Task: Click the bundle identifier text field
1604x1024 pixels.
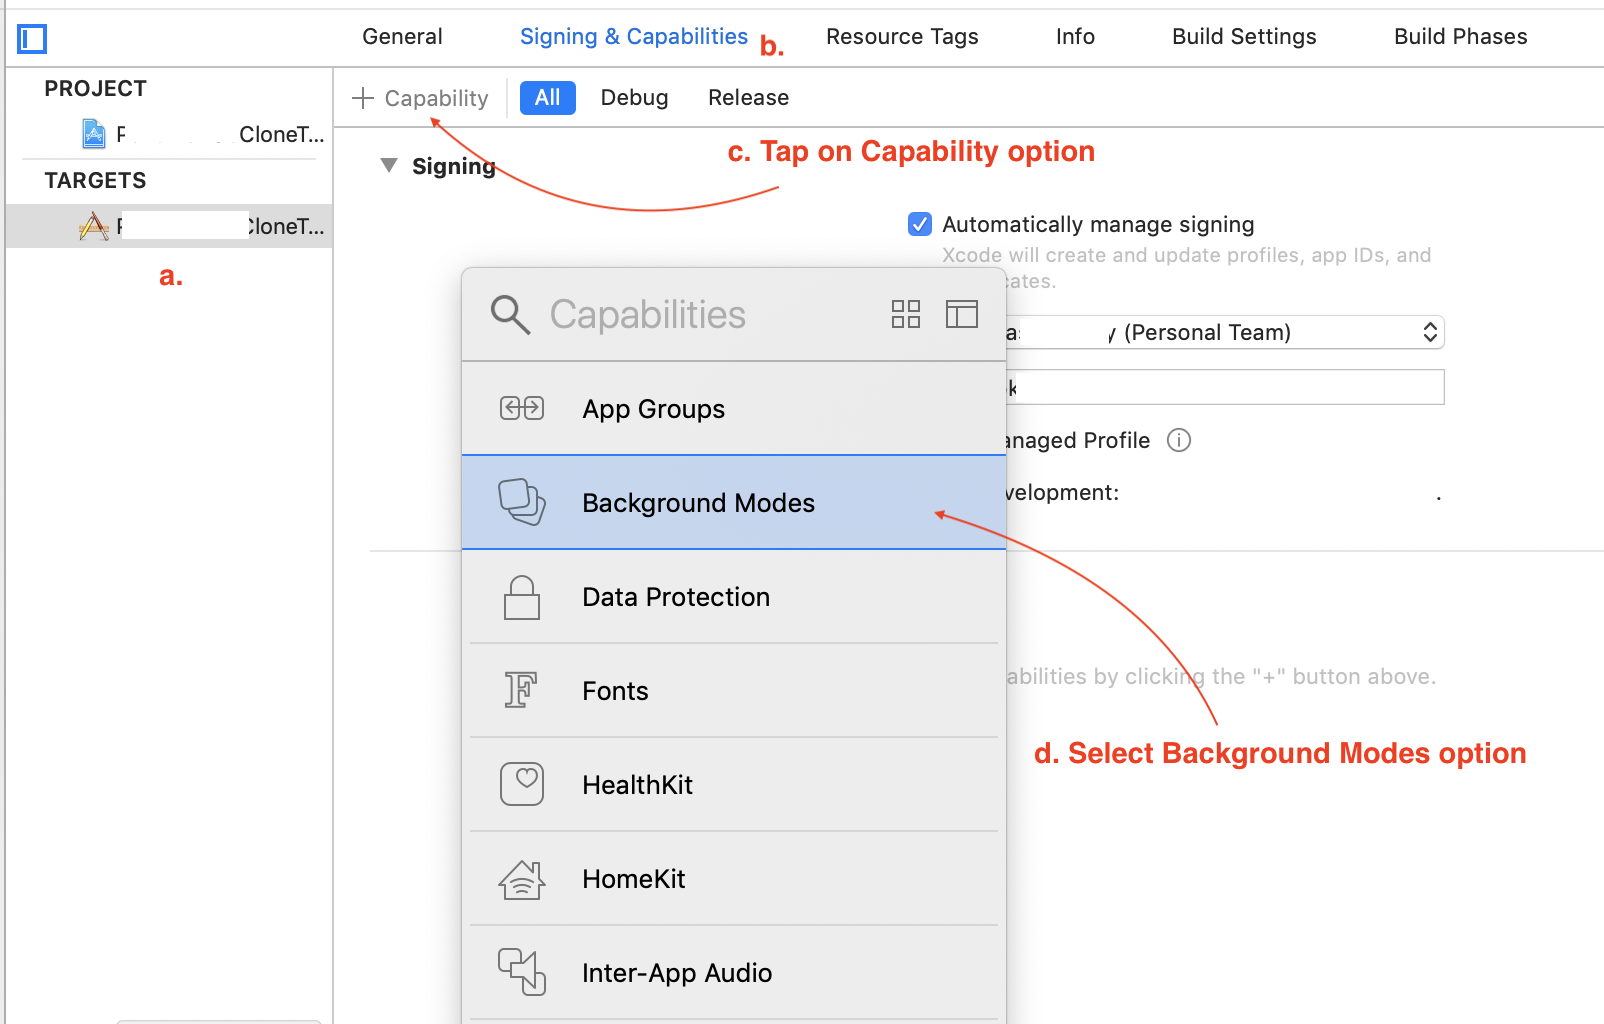Action: click(x=1225, y=387)
